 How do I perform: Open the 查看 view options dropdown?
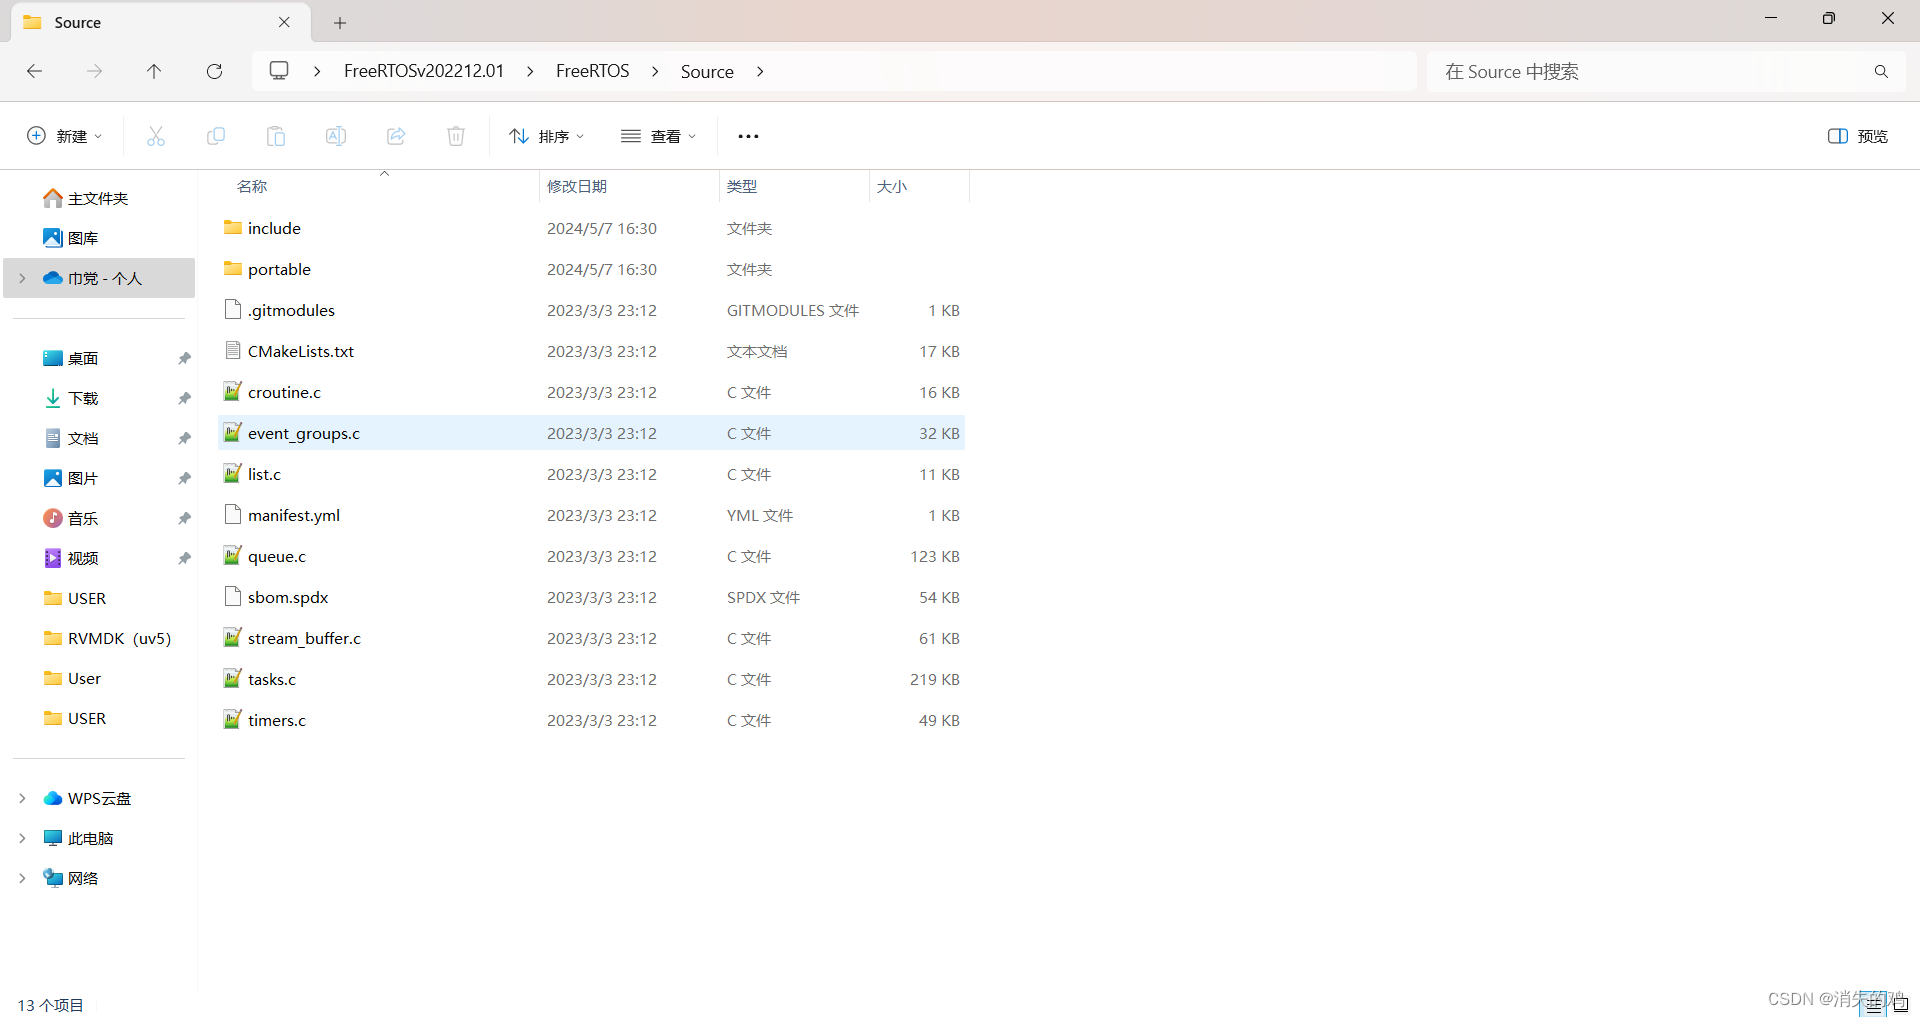658,136
